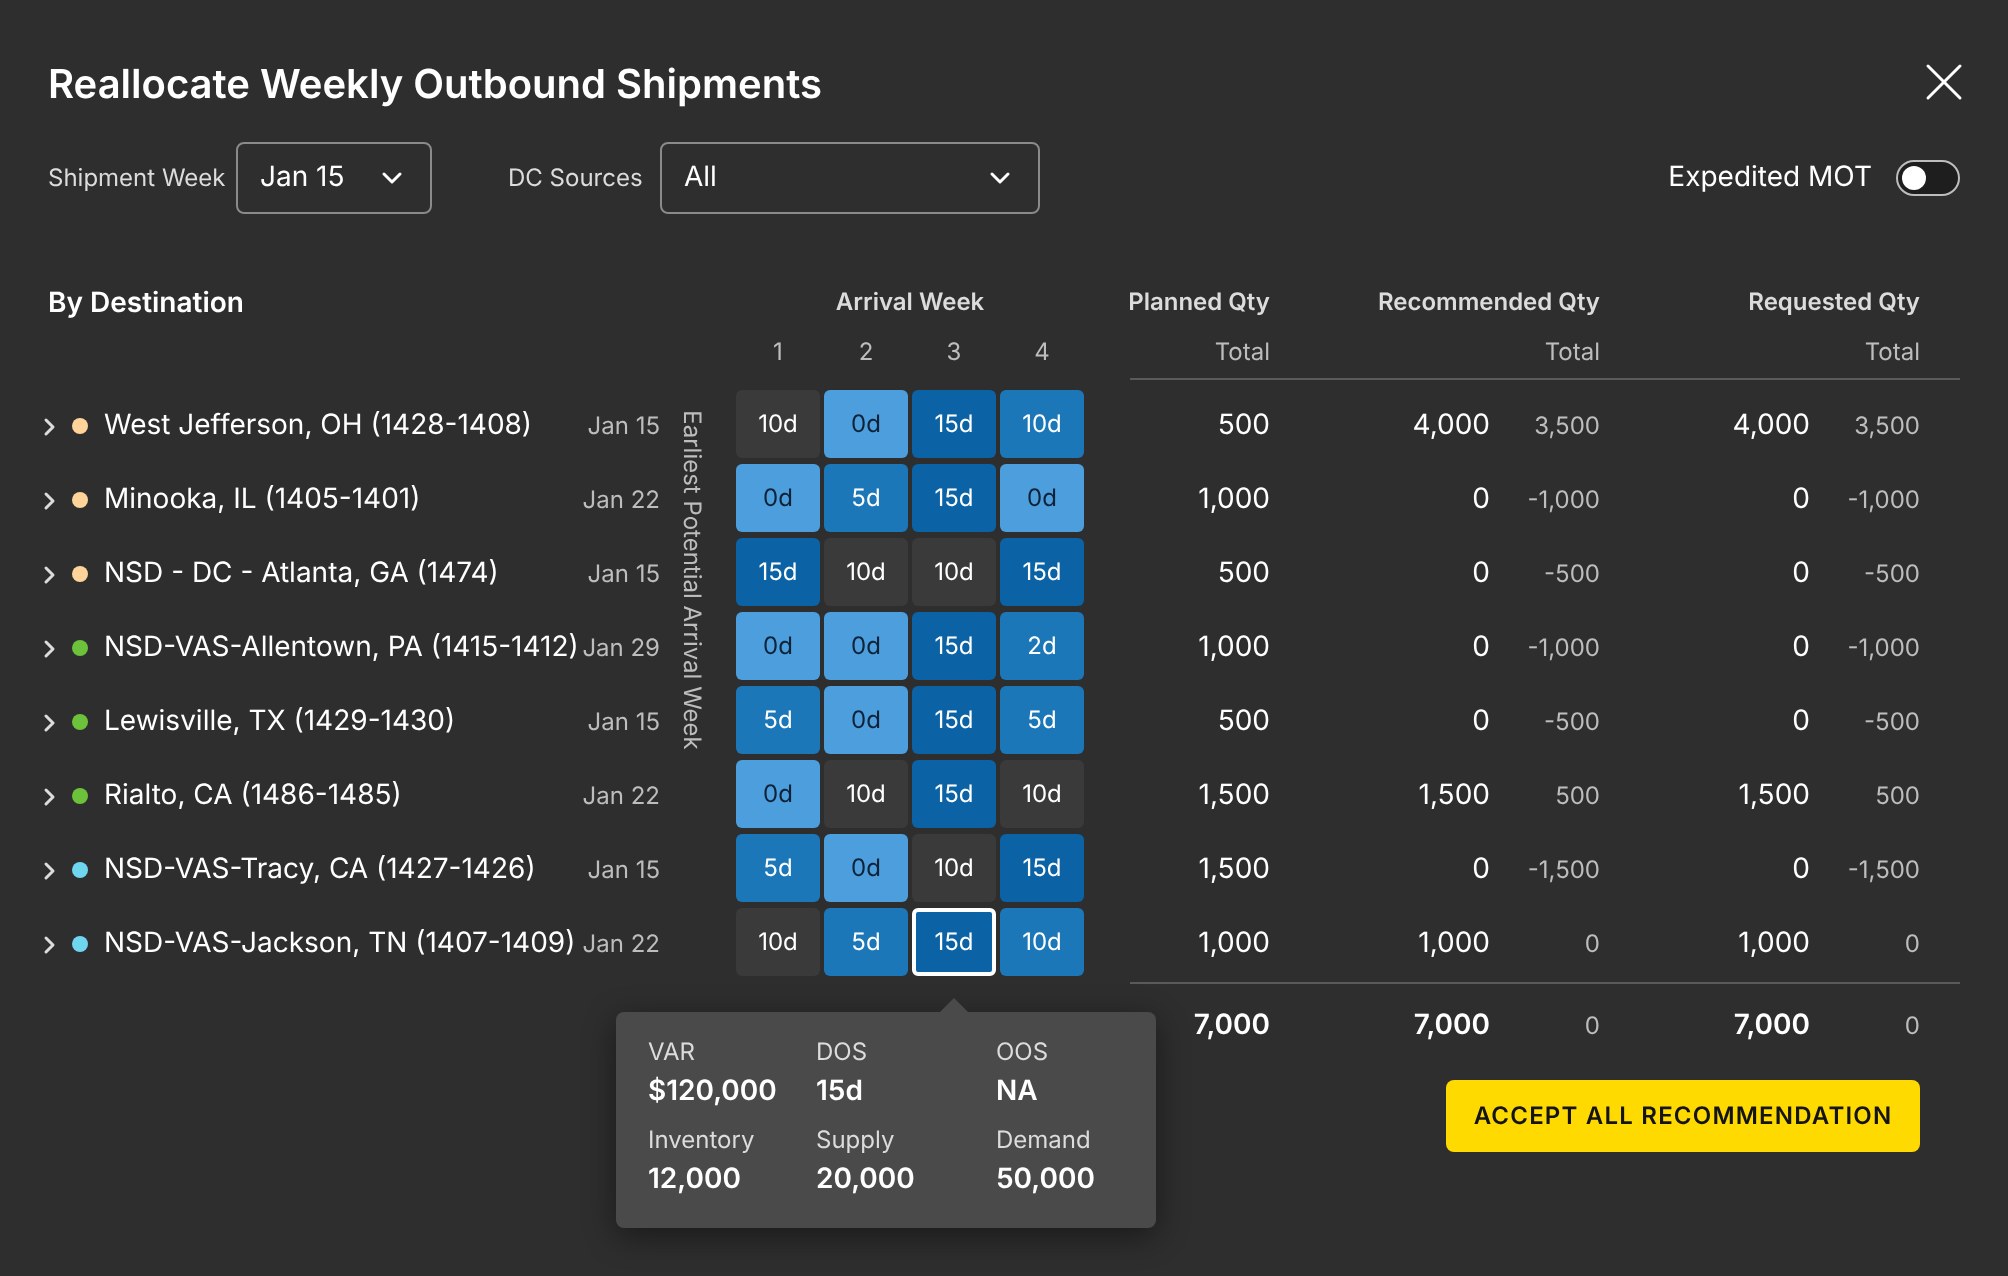
Task: Expand the NSD - DC - Atlanta row
Action: tap(49, 575)
